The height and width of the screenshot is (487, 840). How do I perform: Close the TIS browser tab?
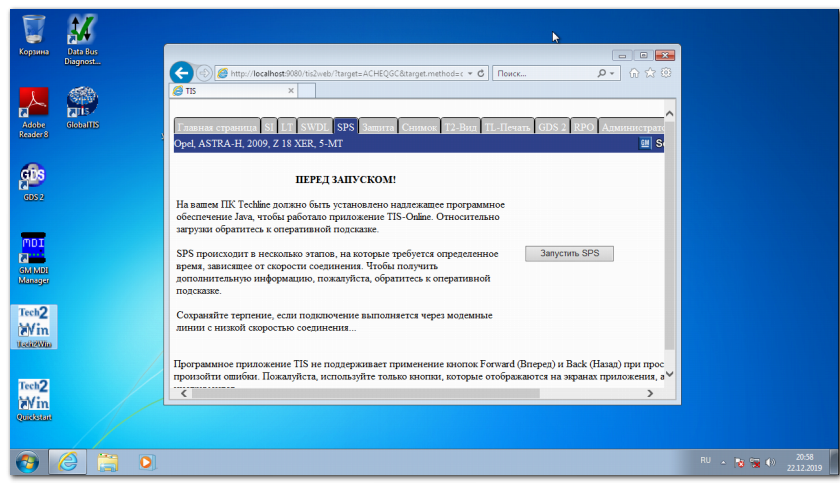[x=291, y=91]
